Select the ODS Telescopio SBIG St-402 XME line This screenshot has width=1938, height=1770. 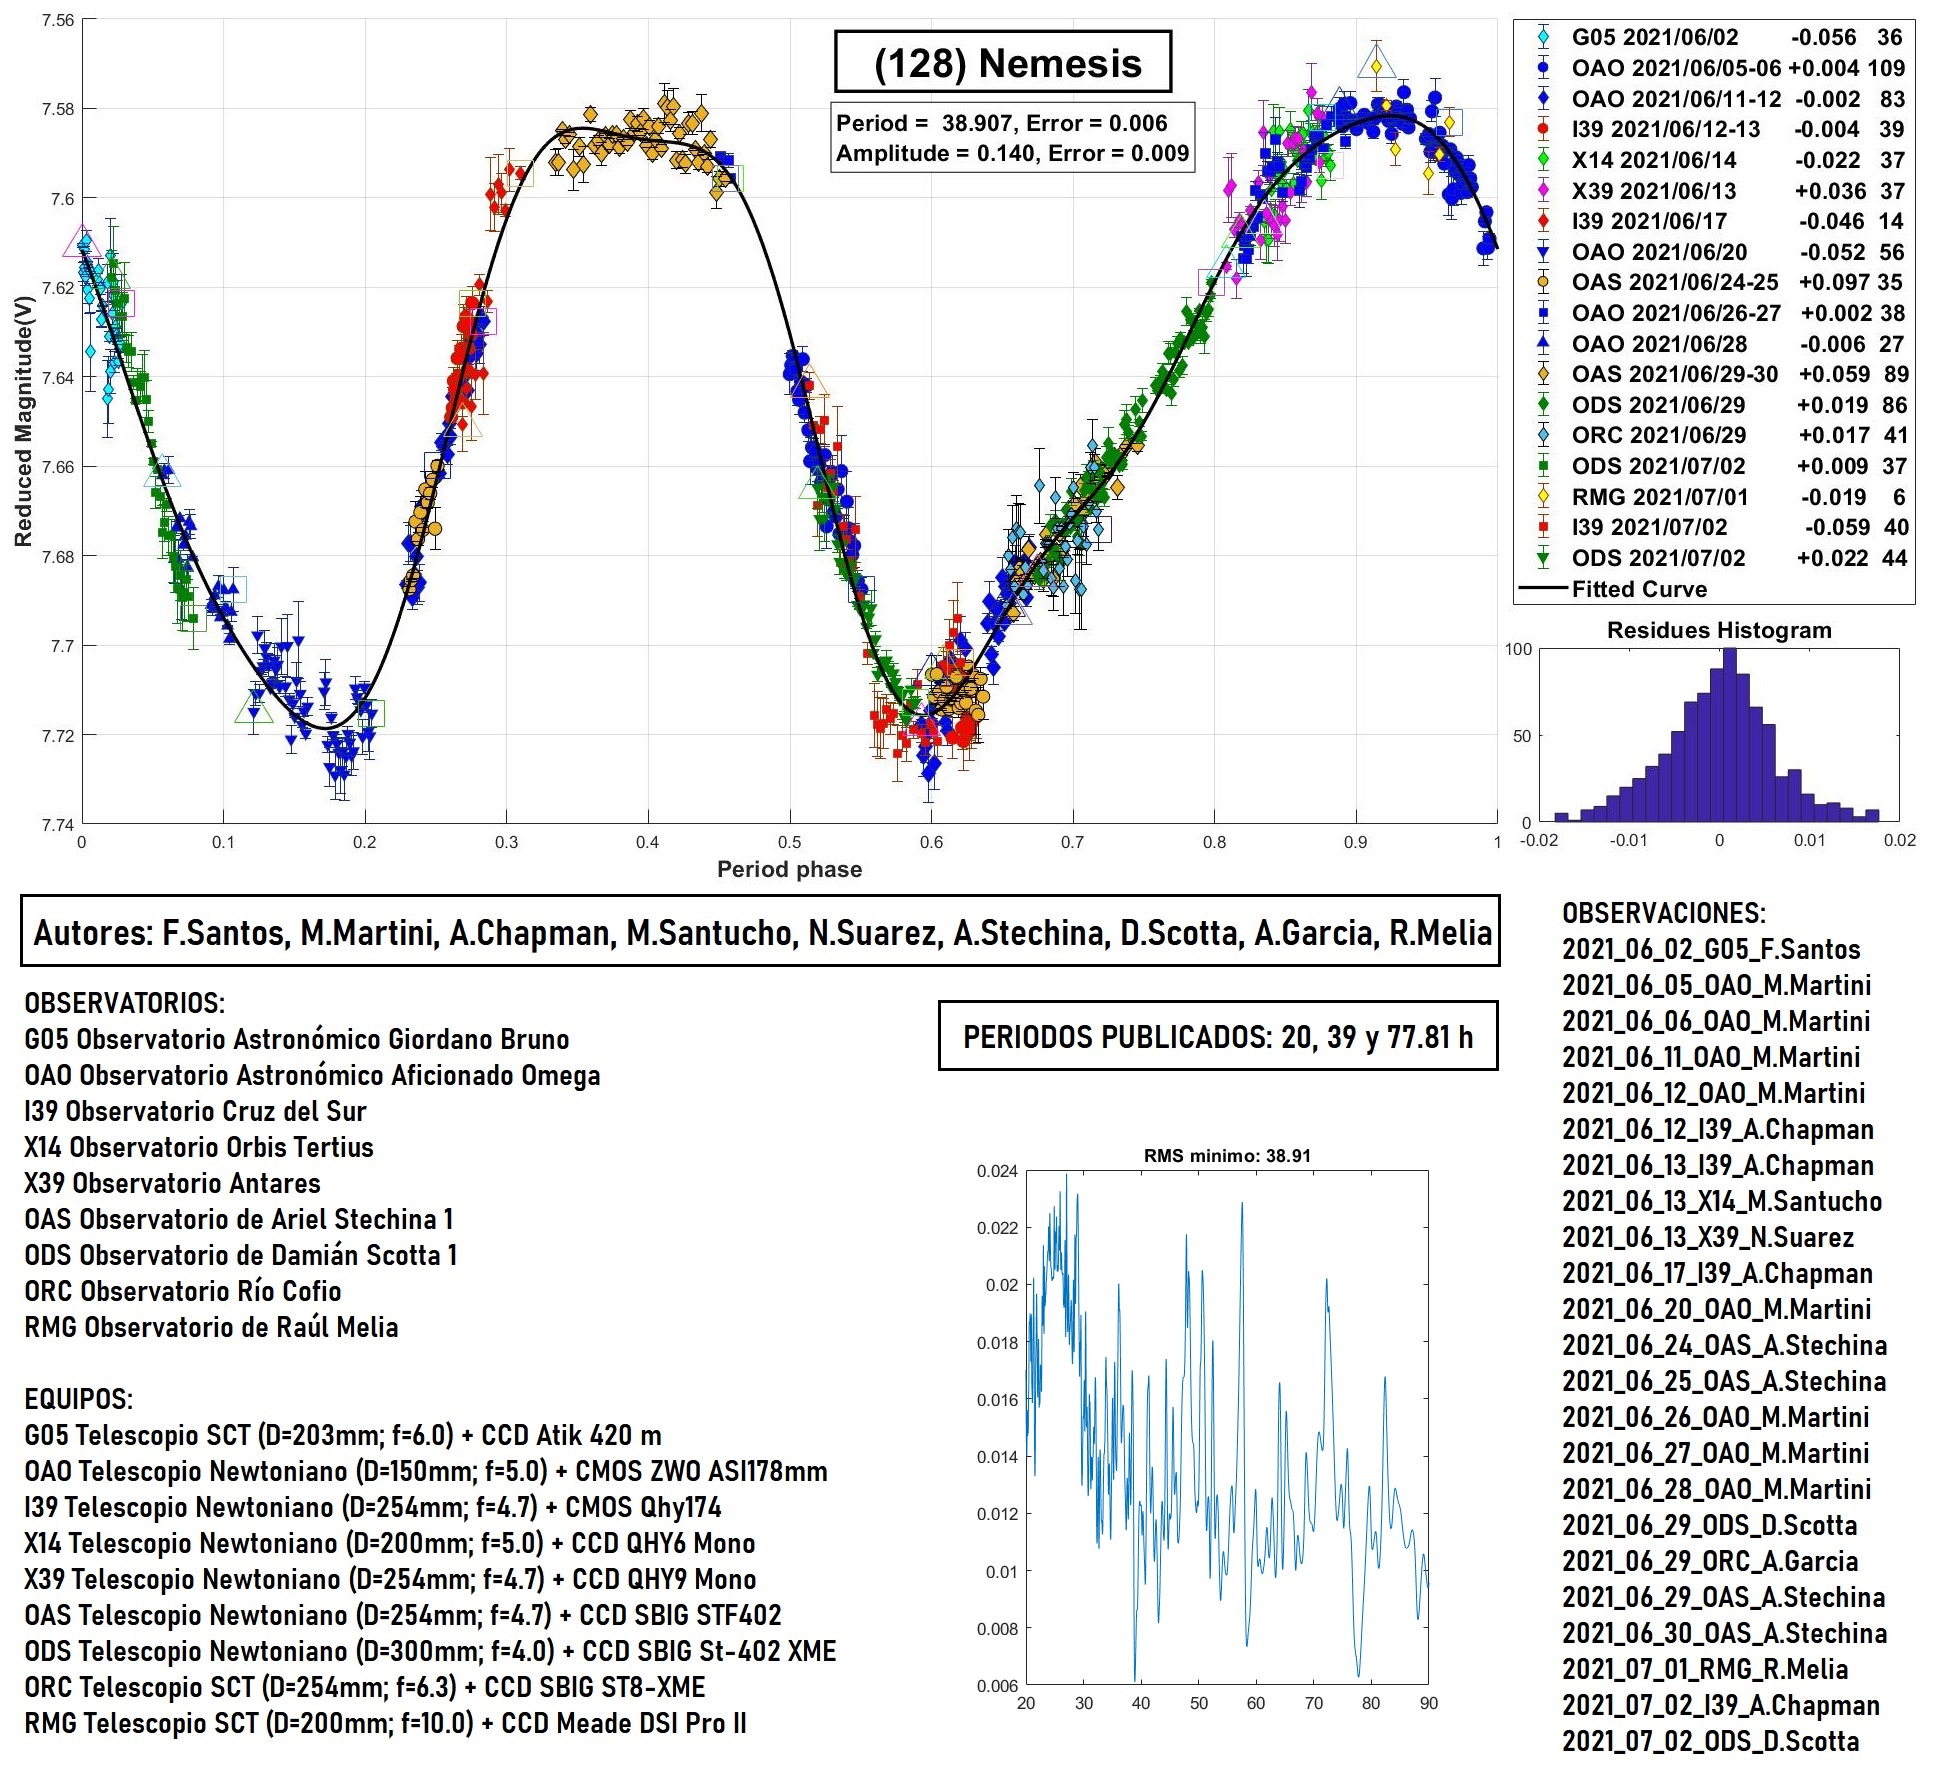point(430,1651)
